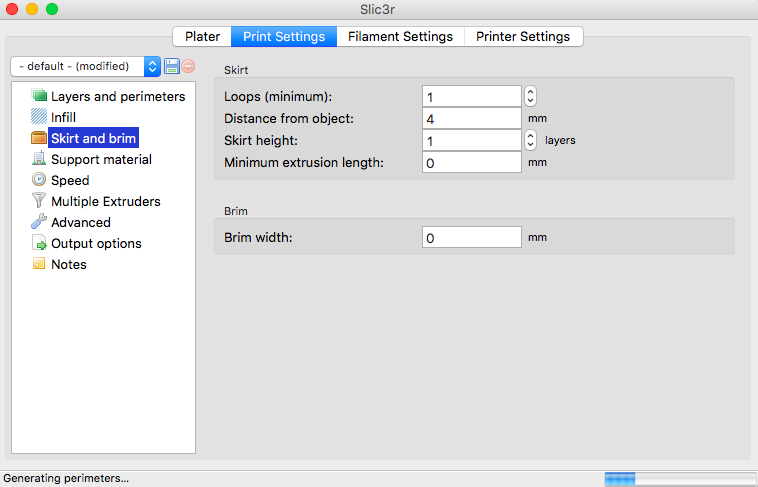Adjust the Loops (minimum) stepper arrows
Image resolution: width=758 pixels, height=487 pixels.
531,96
